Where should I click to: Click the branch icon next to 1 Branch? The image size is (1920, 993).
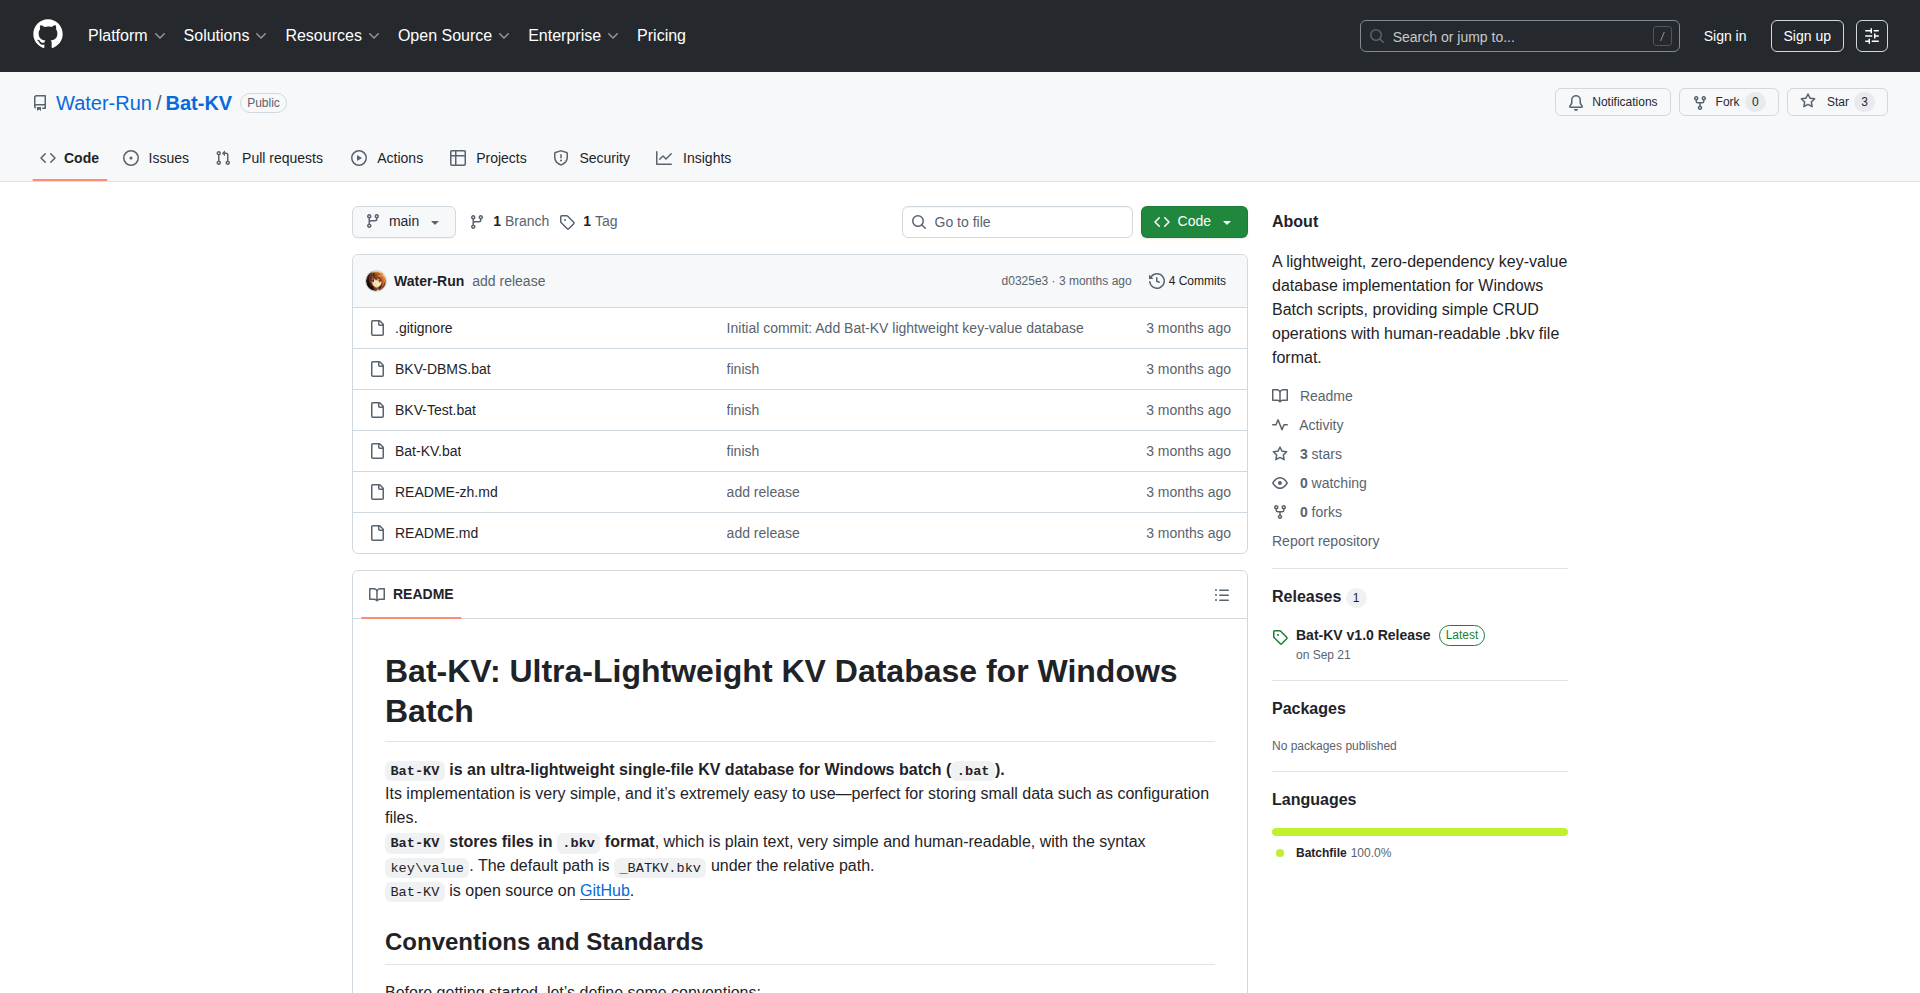click(477, 222)
